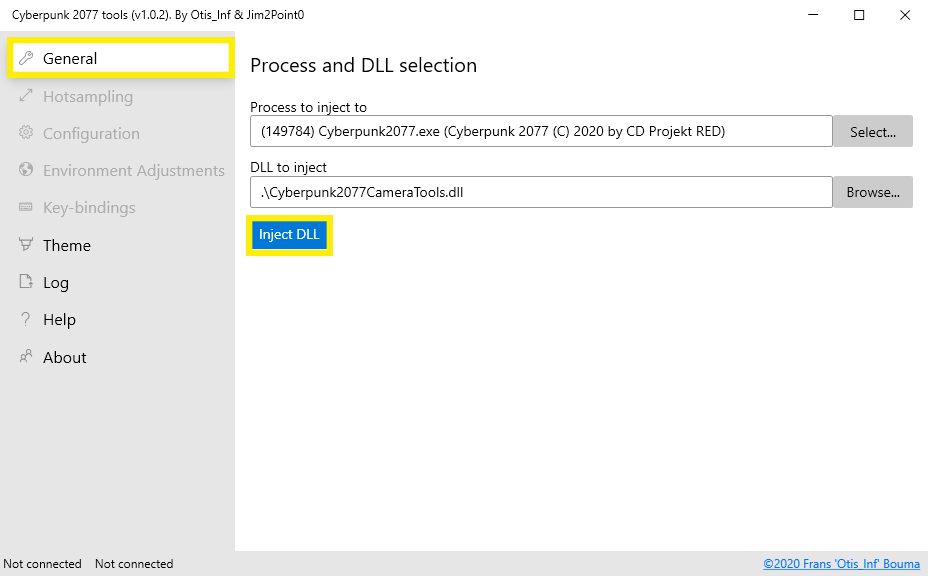Click the Key-bindings keyboard icon
928x576 pixels.
point(26,208)
